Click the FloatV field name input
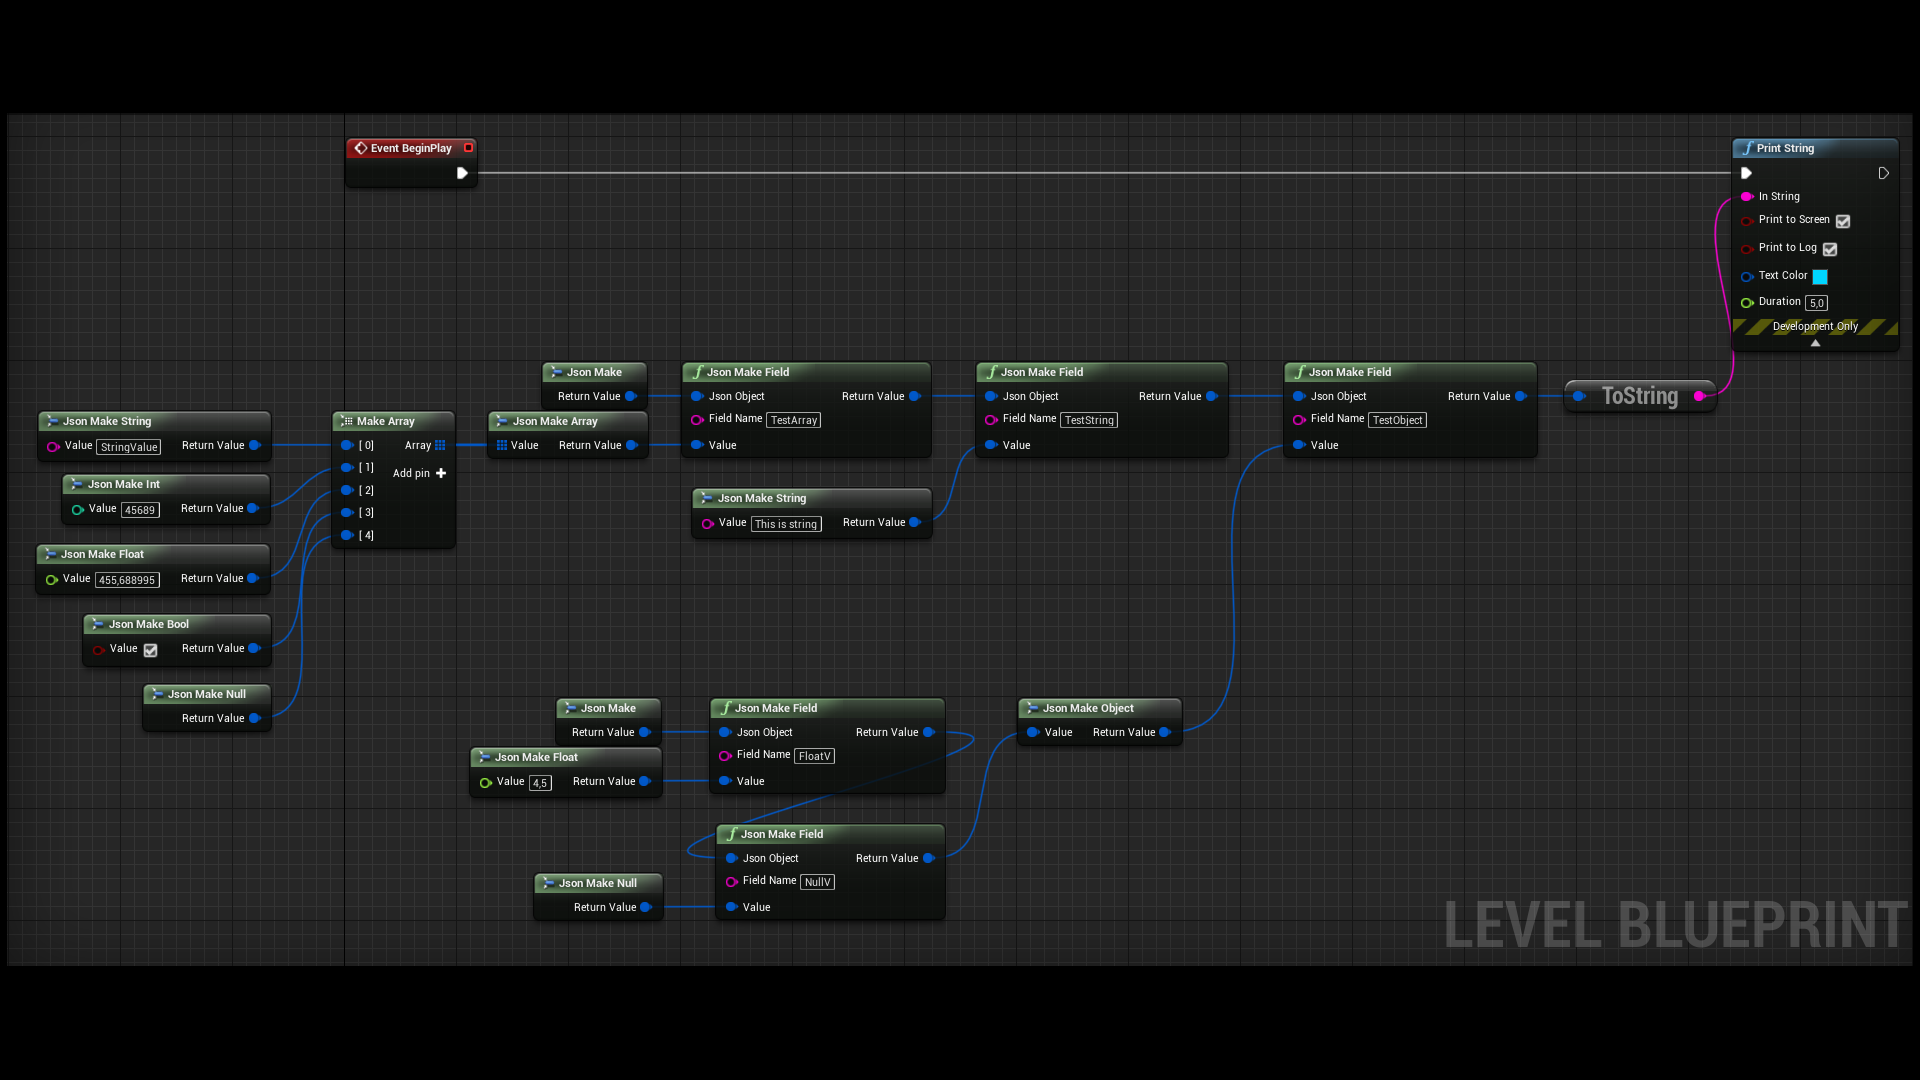1920x1080 pixels. point(814,756)
